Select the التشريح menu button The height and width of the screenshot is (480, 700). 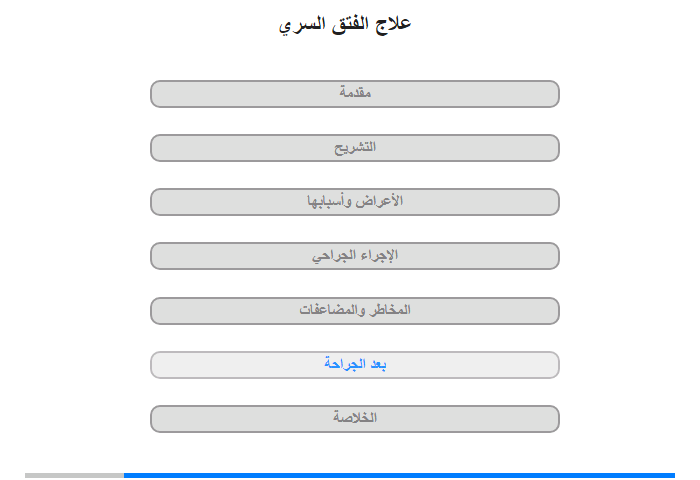click(x=355, y=148)
